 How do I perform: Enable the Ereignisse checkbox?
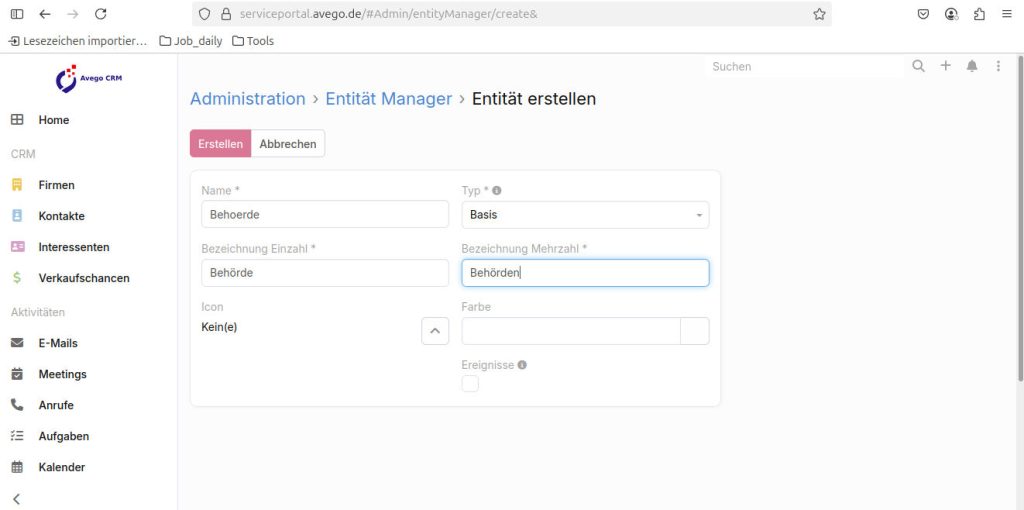[470, 384]
